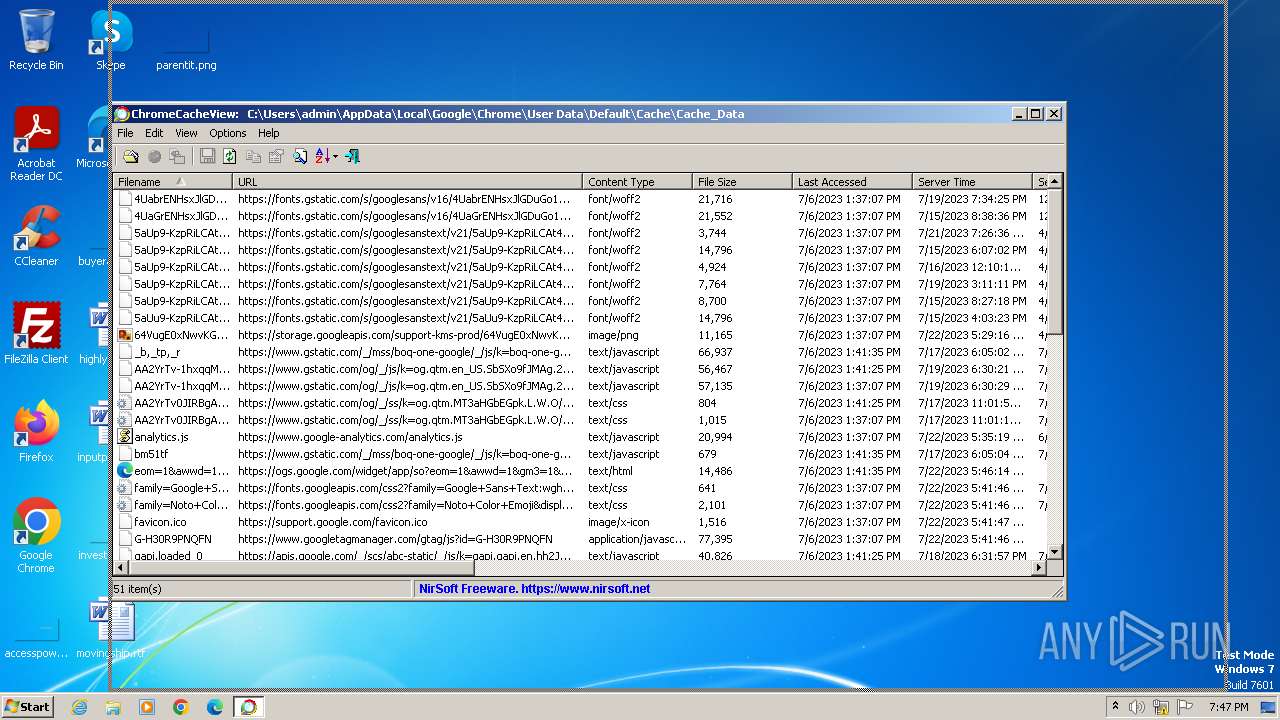Viewport: 1280px width, 720px height.
Task: Click the Refresh toolbar icon
Action: (230, 156)
